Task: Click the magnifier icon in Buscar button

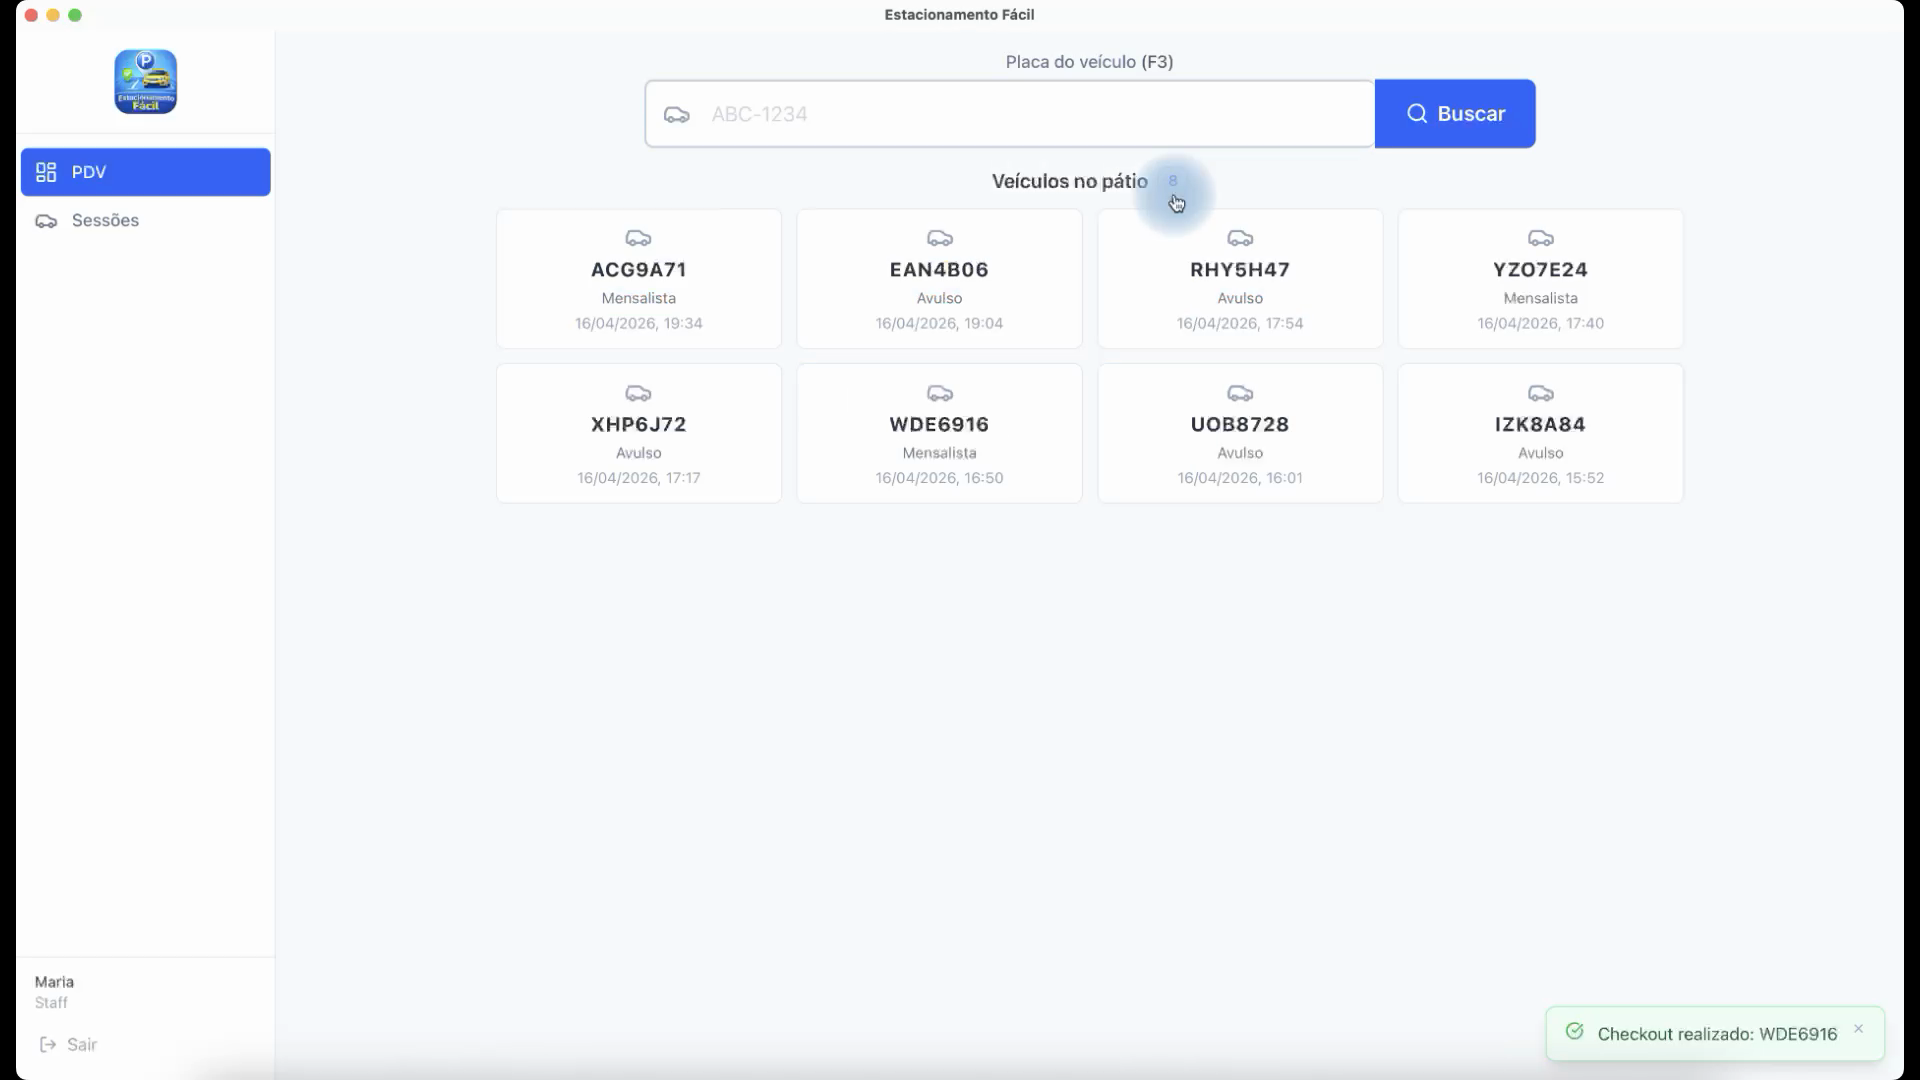Action: (1417, 114)
